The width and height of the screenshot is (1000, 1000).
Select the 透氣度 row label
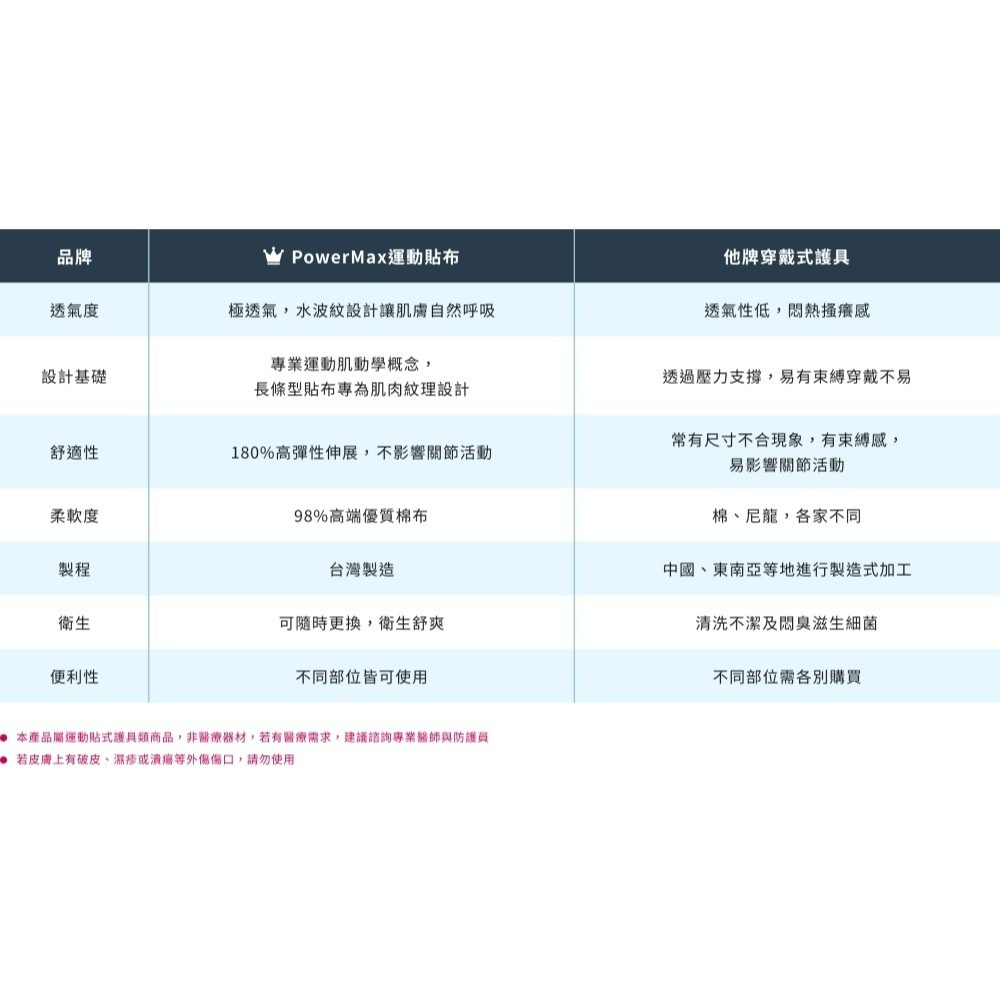click(75, 310)
